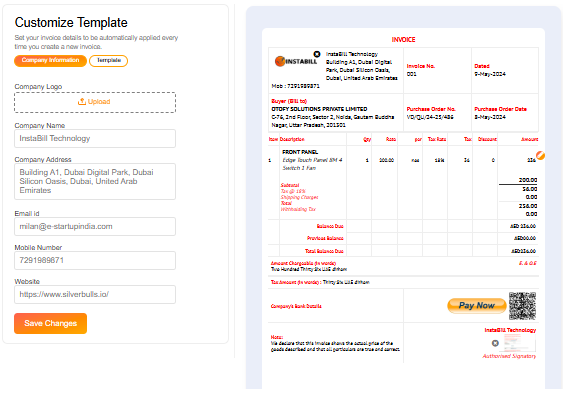This screenshot has height=396, width=563.
Task: Click the Shipping Charges label
Action: pyautogui.click(x=299, y=197)
